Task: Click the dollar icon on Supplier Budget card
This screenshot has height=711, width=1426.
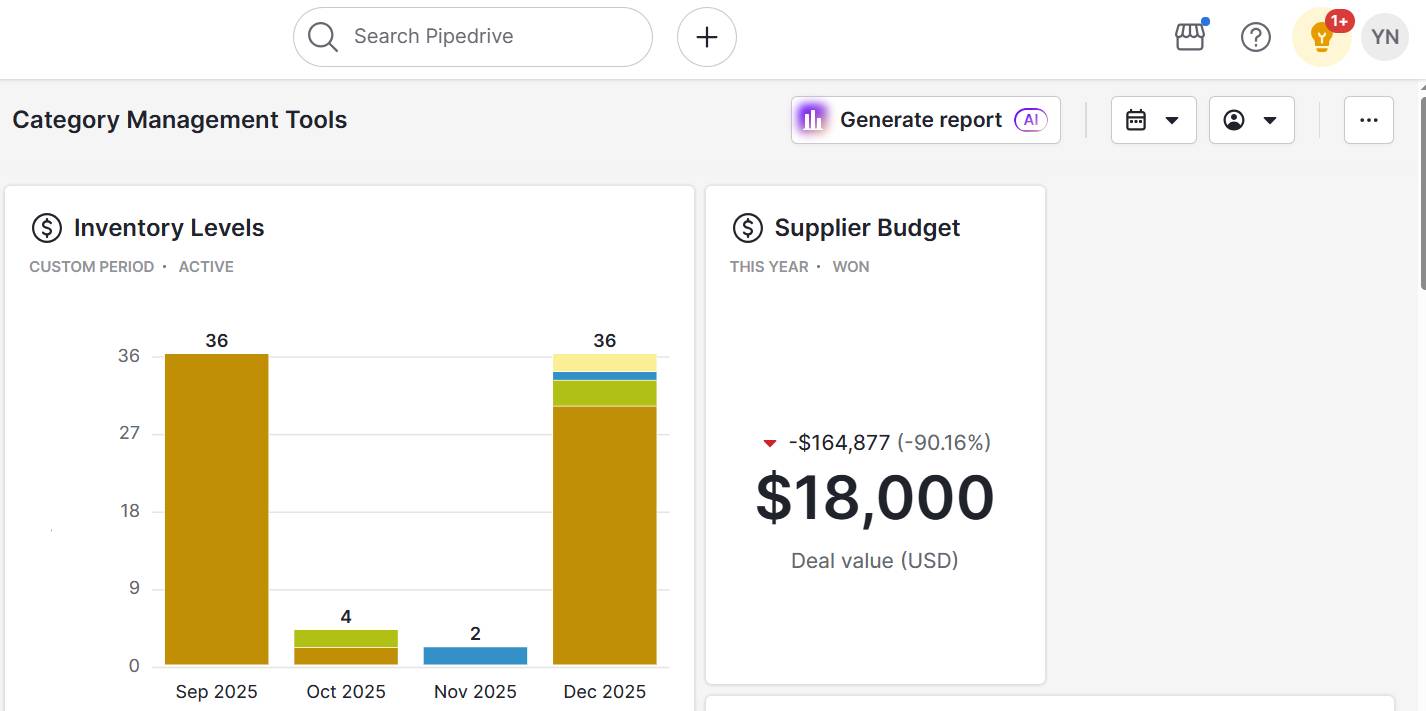Action: pos(747,227)
